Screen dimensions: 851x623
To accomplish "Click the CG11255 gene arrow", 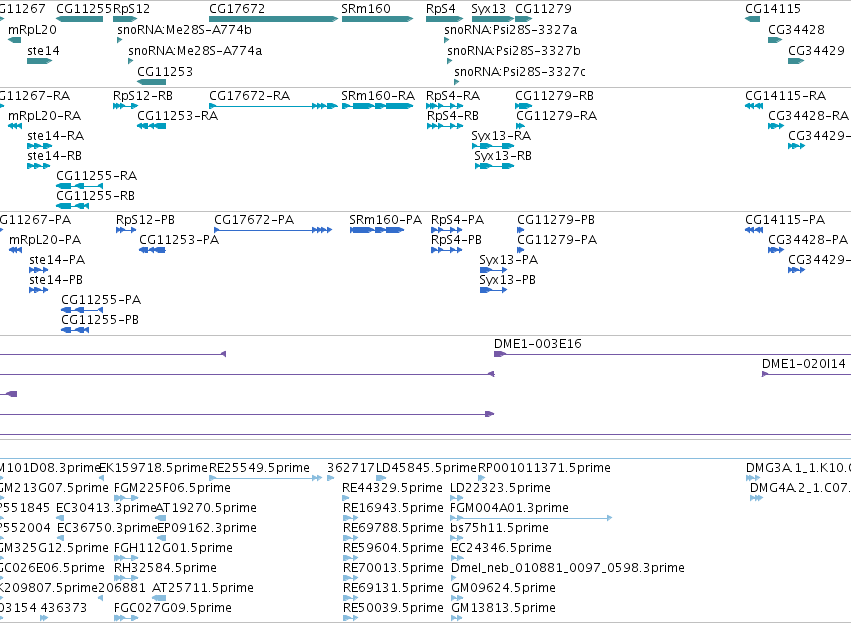I will 79,19.
